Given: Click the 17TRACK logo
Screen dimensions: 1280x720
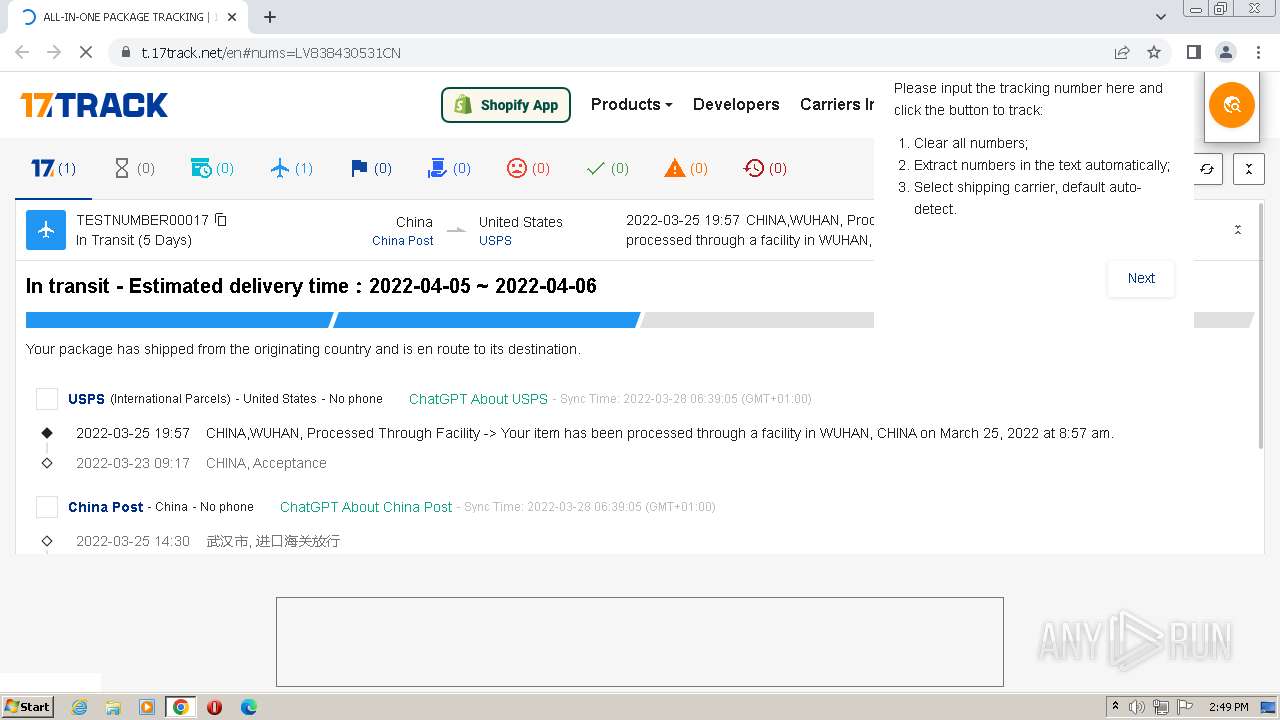Looking at the screenshot, I should [x=94, y=105].
